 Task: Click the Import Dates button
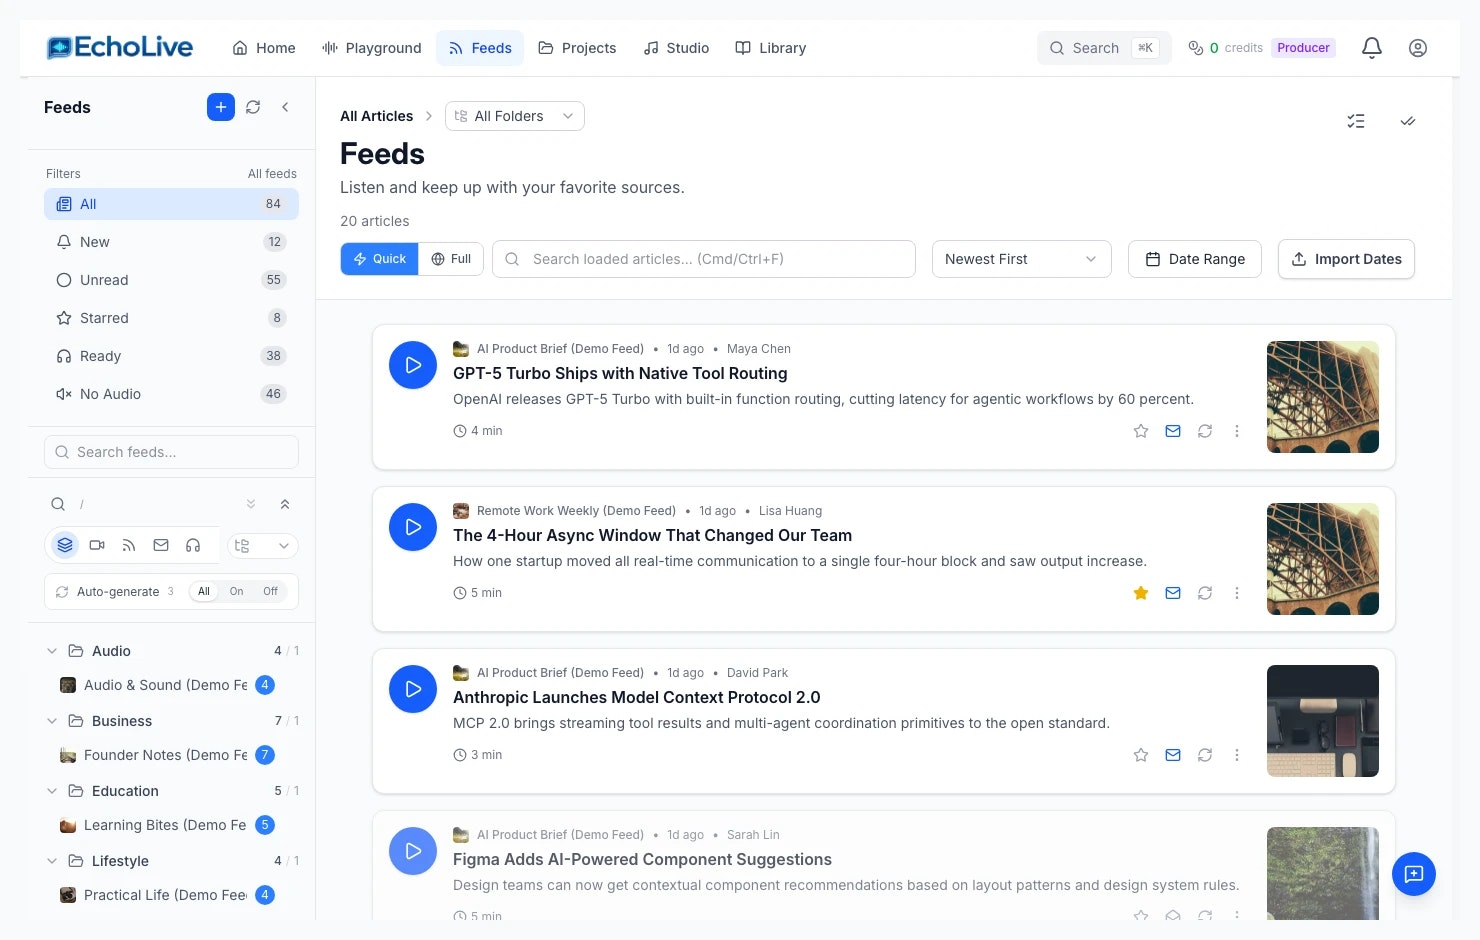click(x=1346, y=259)
